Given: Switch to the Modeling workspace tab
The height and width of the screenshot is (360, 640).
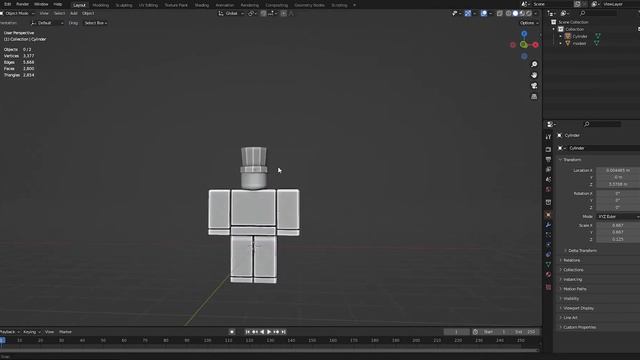Looking at the screenshot, I should point(100,5).
